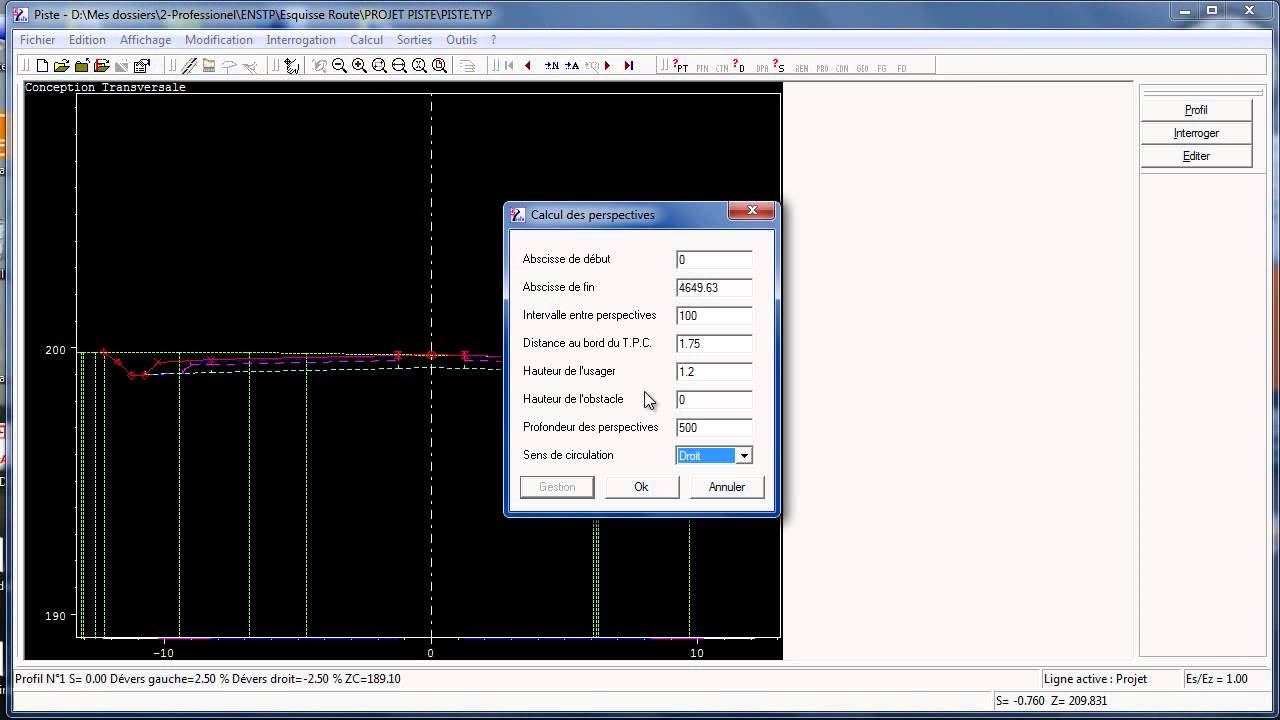This screenshot has width=1280, height=720.
Task: Click the Sens de circulation label
Action: (568, 455)
